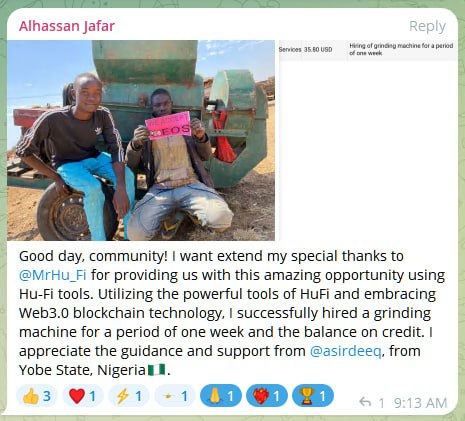Toggle the selected trophy reaction
The image size is (465, 421).
pyautogui.click(x=313, y=396)
